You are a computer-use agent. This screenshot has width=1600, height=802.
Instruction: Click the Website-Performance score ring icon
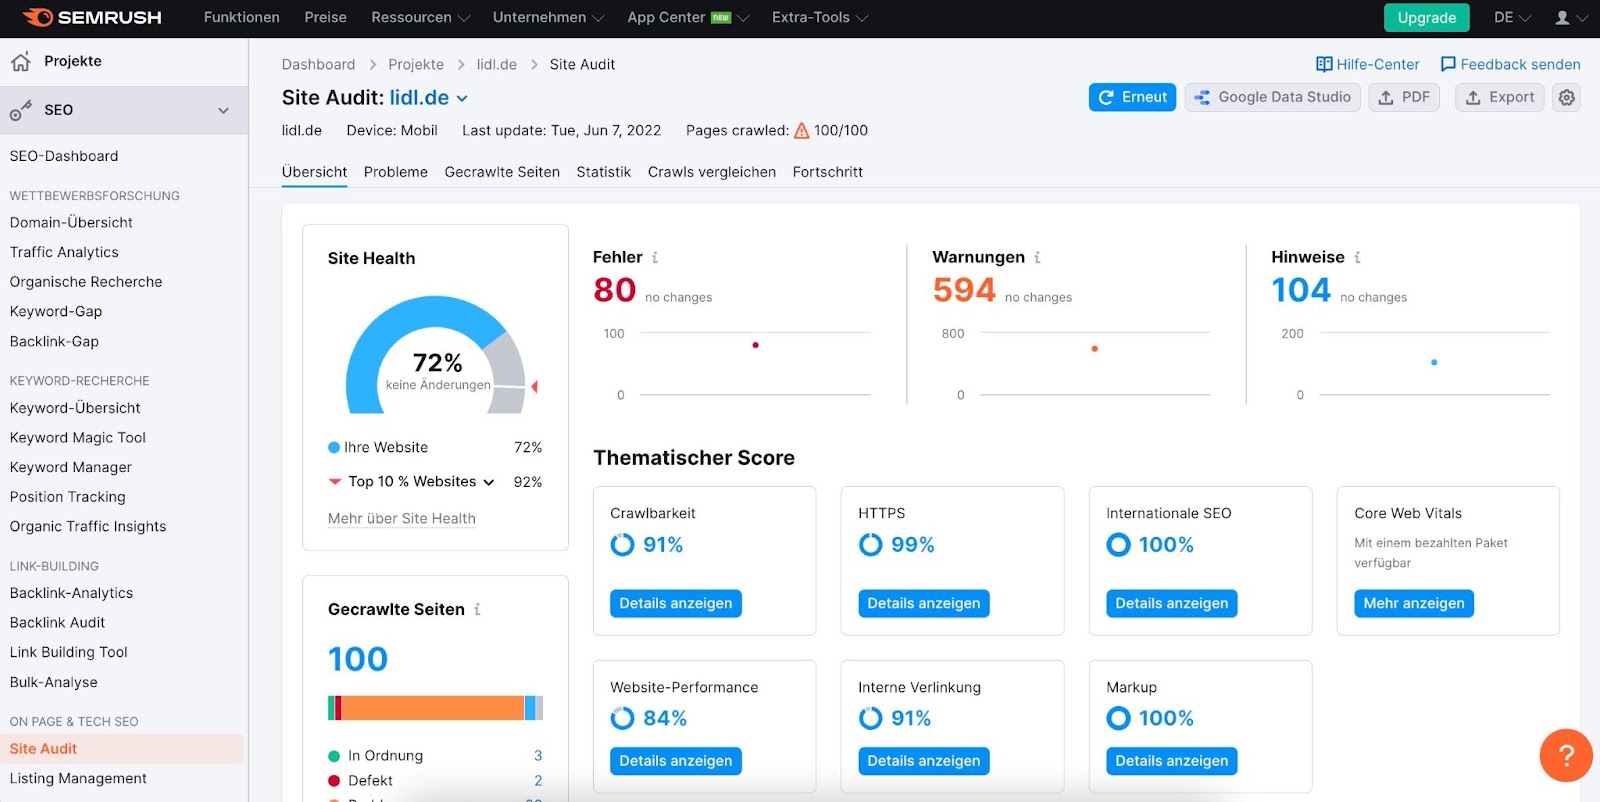click(x=622, y=718)
